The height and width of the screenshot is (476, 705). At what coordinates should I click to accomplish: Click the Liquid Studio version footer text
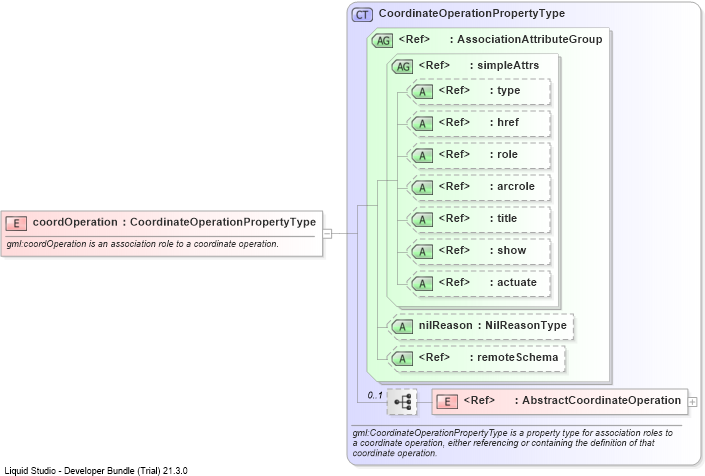[x=96, y=471]
